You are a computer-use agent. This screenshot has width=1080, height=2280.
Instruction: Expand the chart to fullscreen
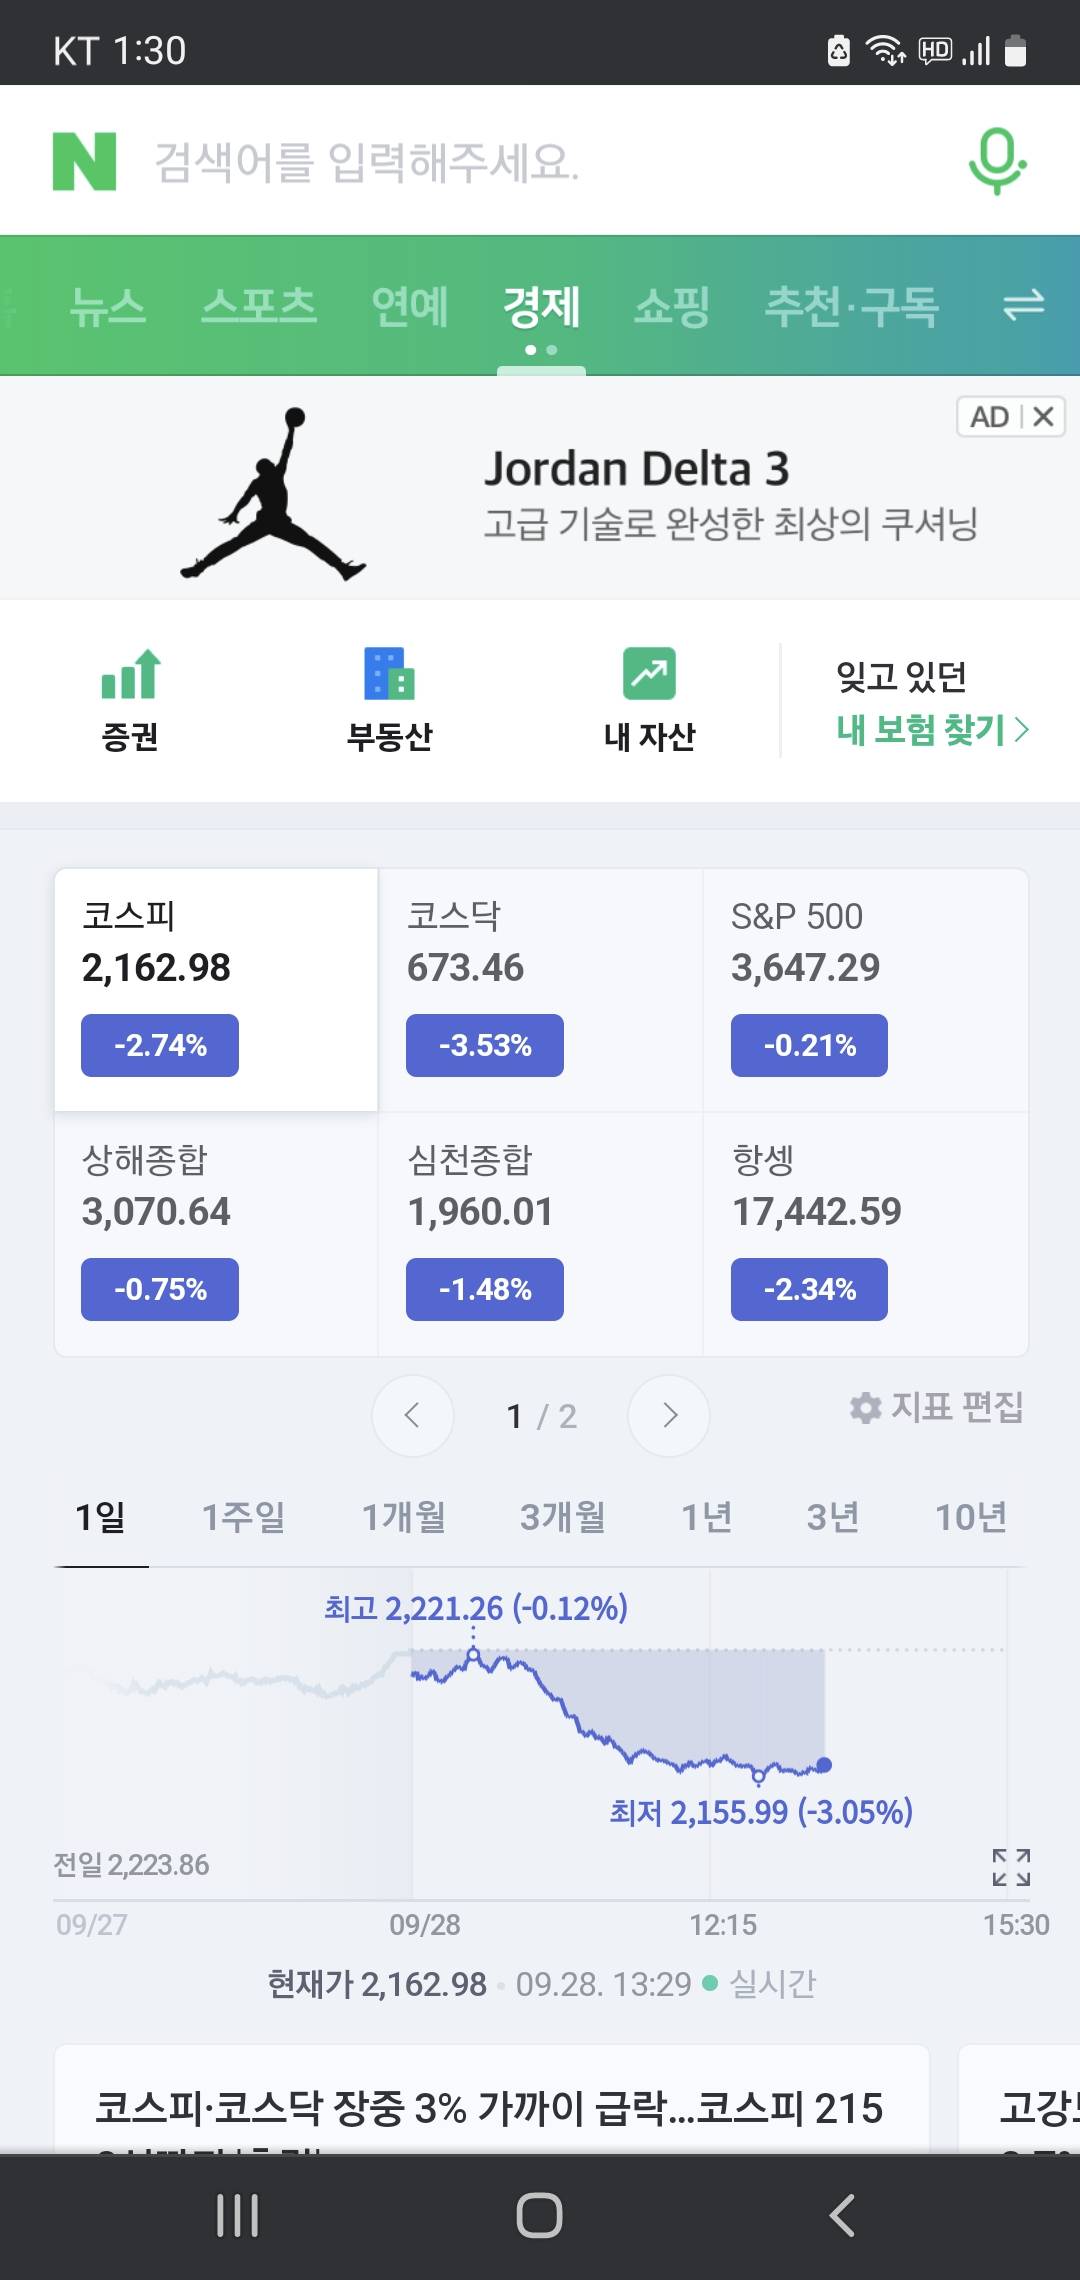[1011, 1867]
